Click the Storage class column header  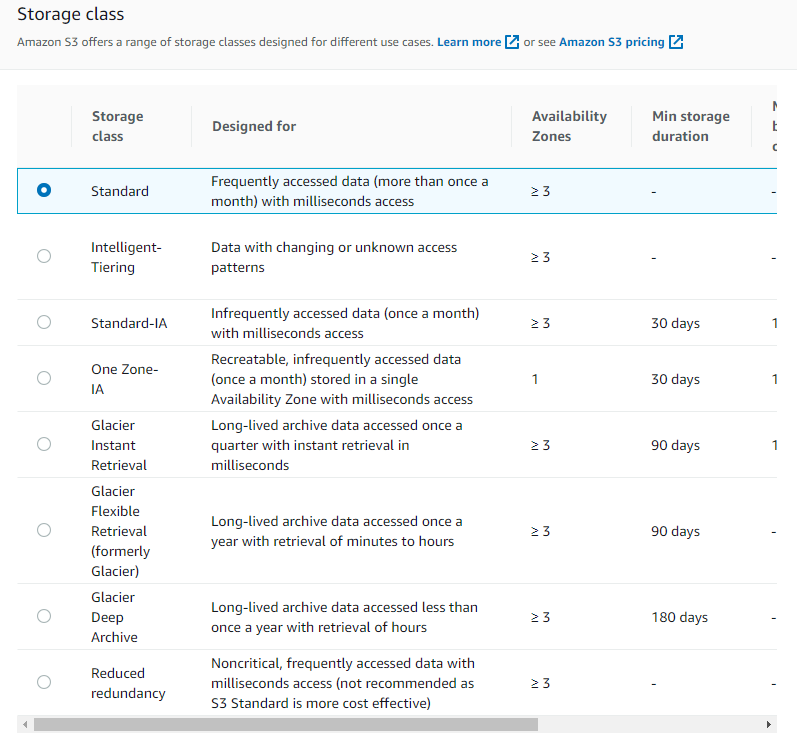(117, 126)
